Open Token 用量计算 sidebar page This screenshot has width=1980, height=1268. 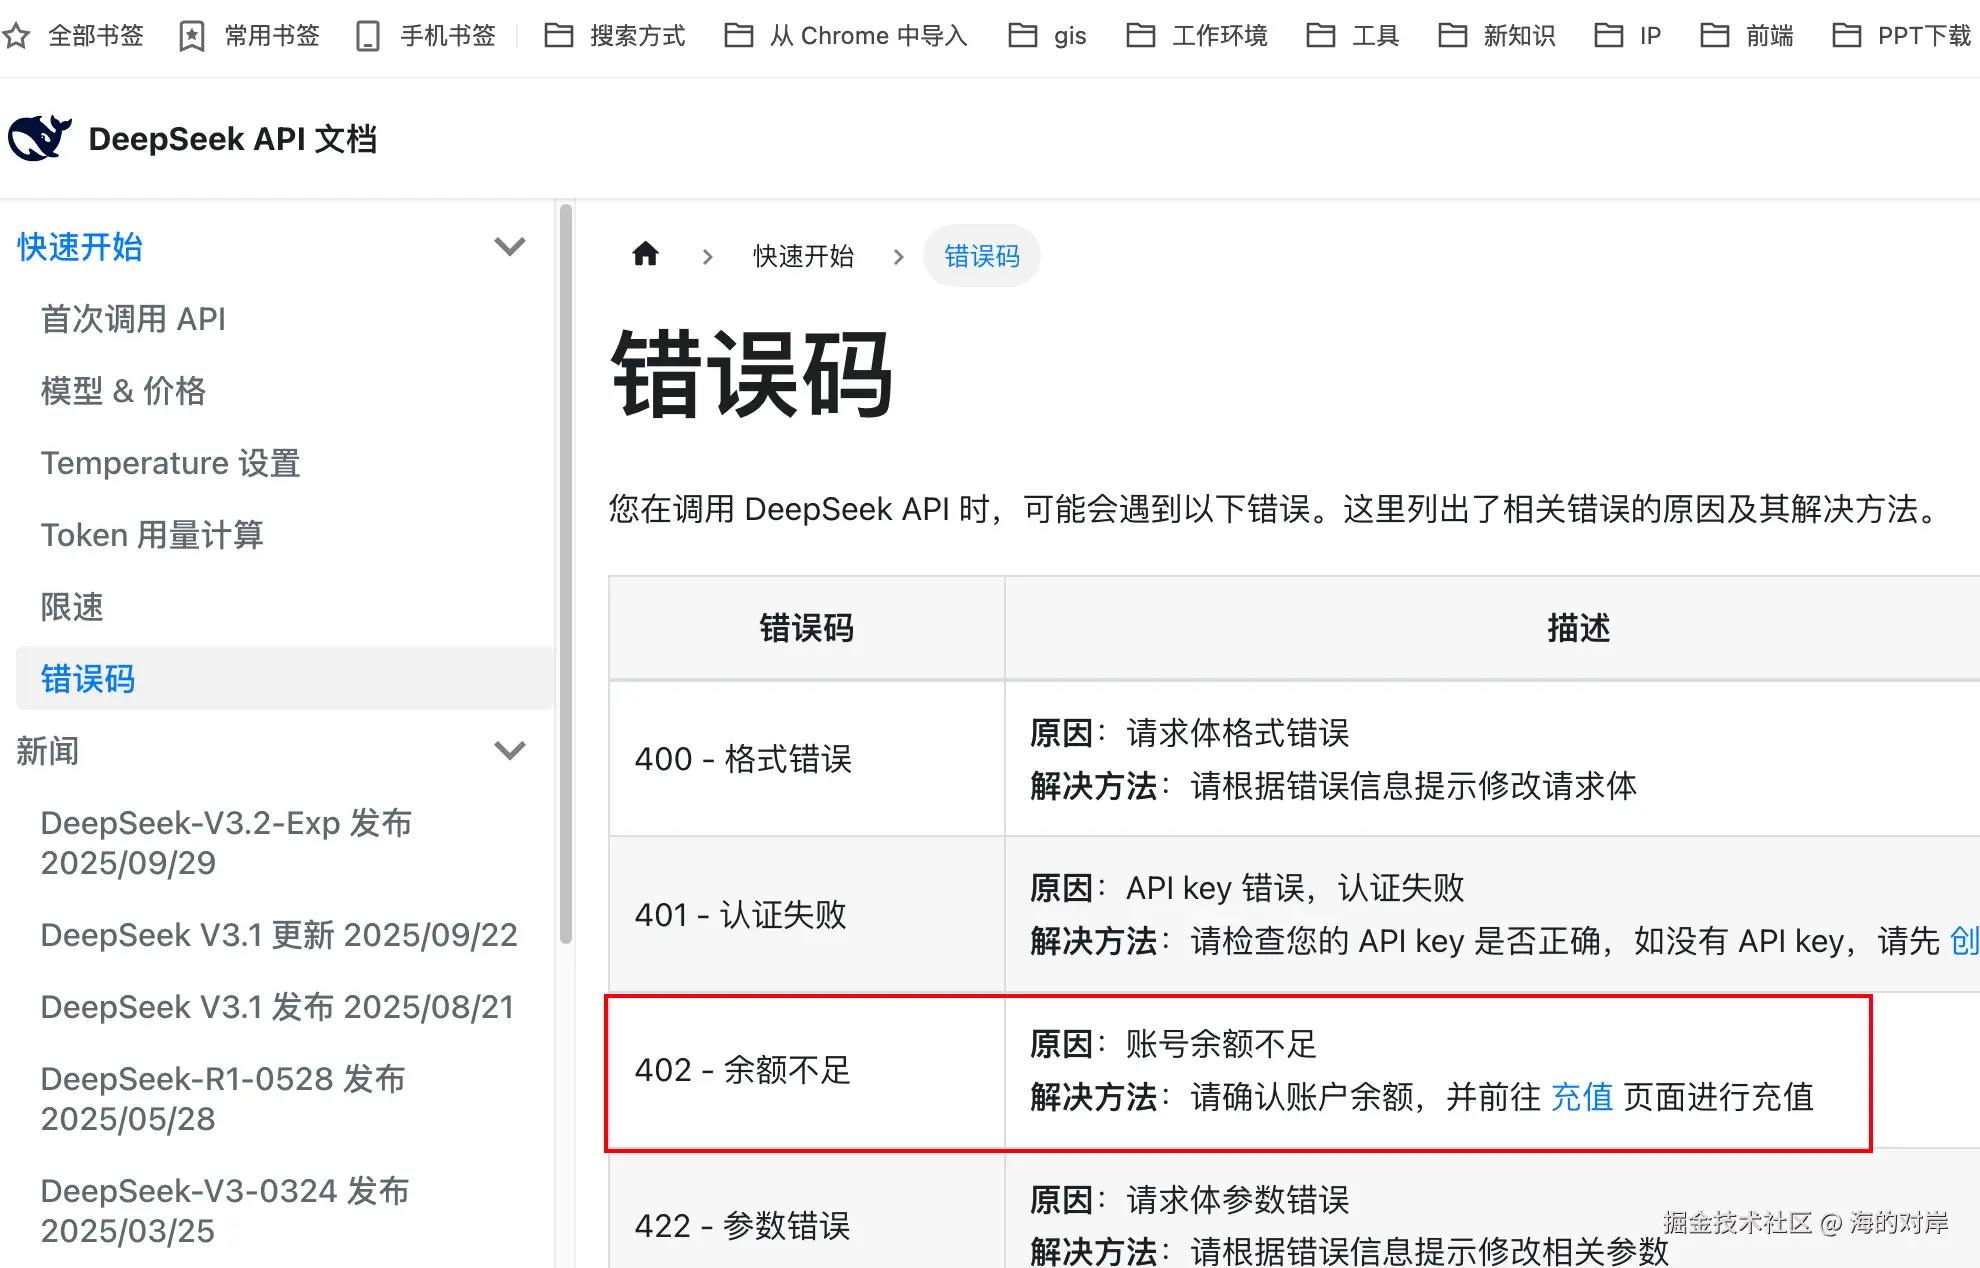point(152,535)
